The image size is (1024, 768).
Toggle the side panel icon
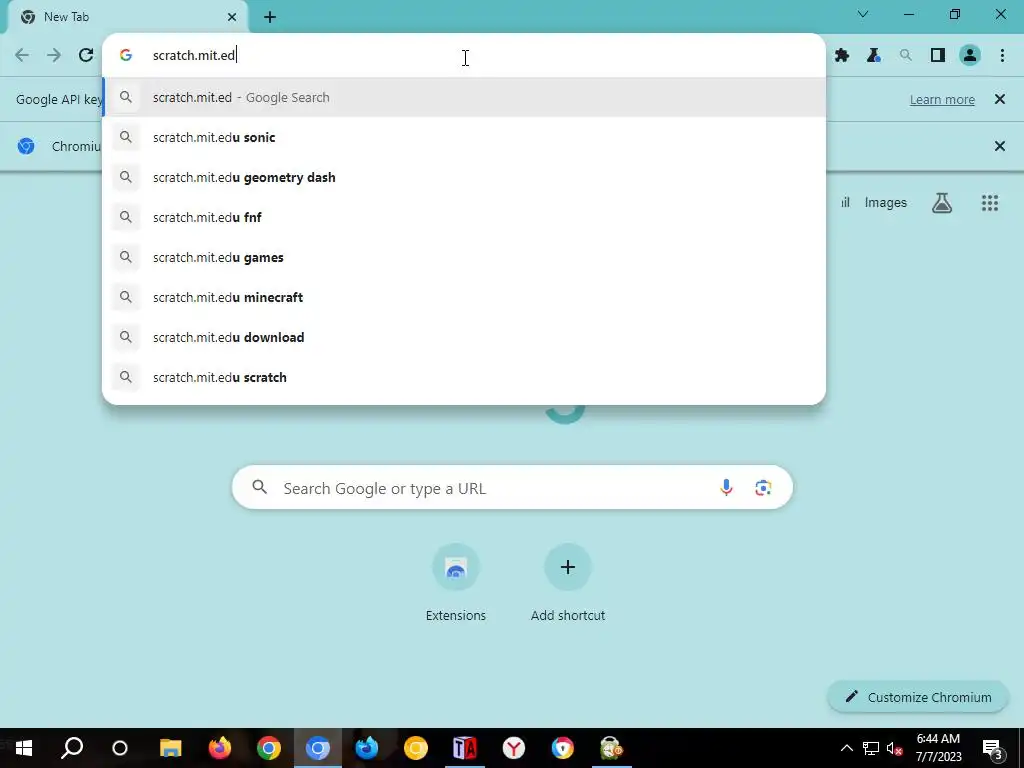(x=938, y=56)
